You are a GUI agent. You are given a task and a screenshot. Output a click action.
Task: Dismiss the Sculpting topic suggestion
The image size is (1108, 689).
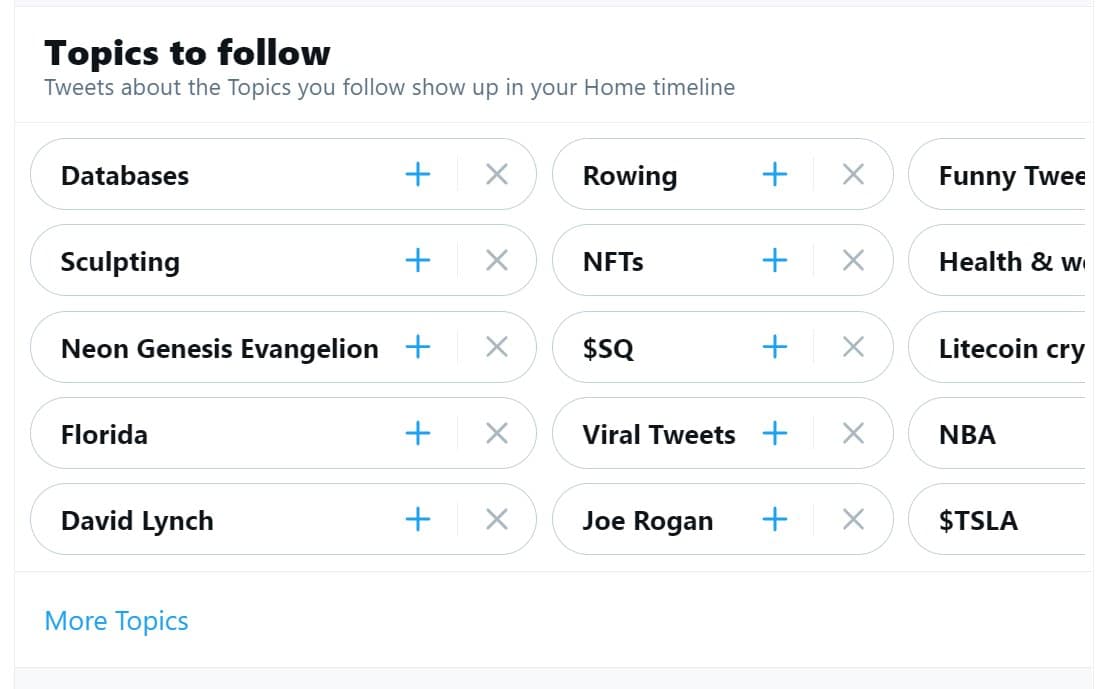click(x=496, y=260)
